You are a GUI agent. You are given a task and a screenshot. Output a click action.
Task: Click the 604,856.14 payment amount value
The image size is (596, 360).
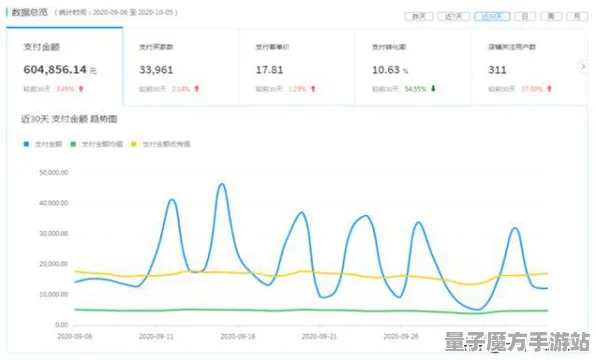pos(55,70)
